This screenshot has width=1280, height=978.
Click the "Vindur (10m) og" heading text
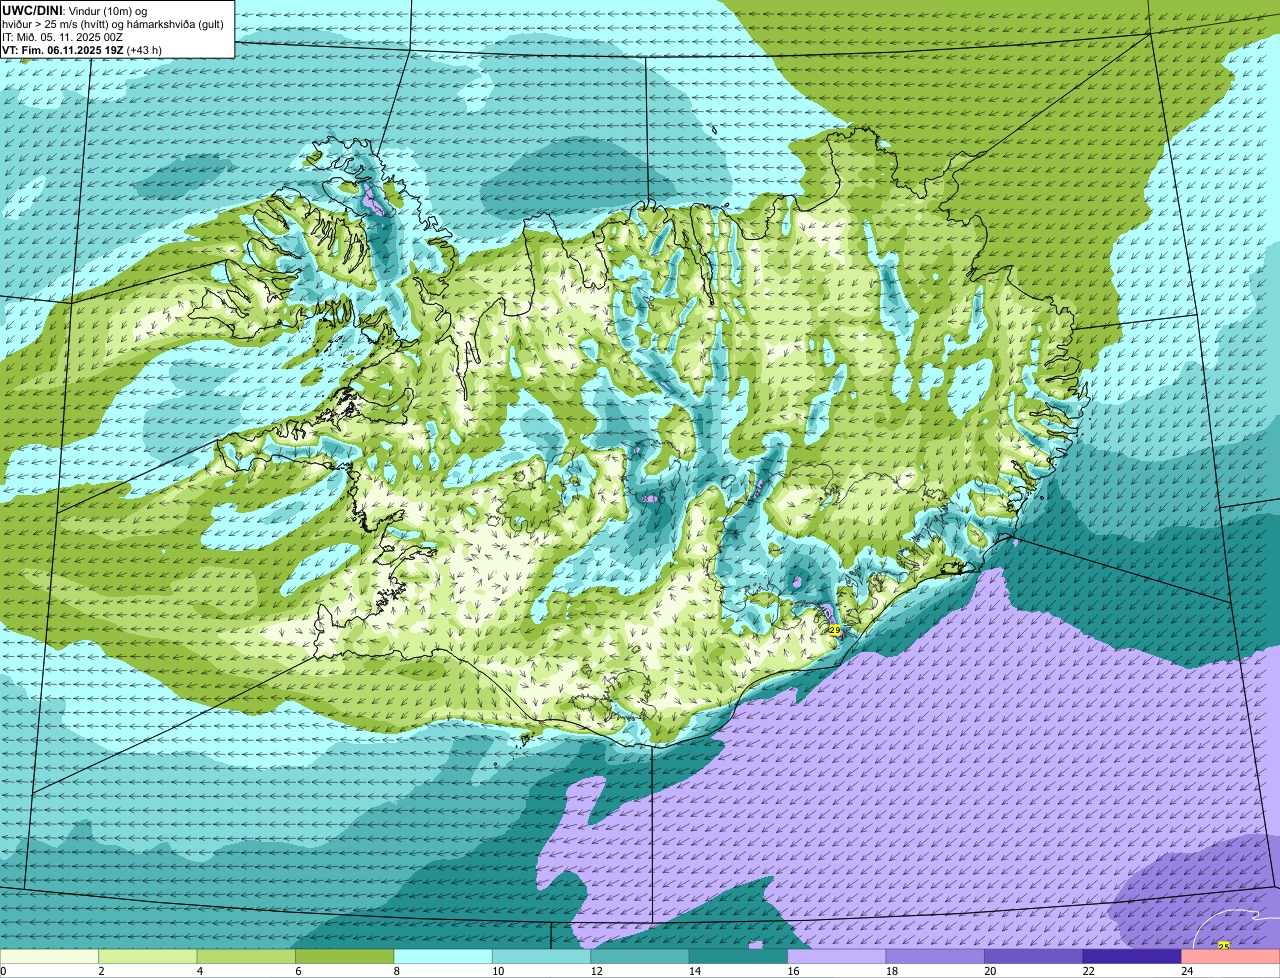click(108, 11)
